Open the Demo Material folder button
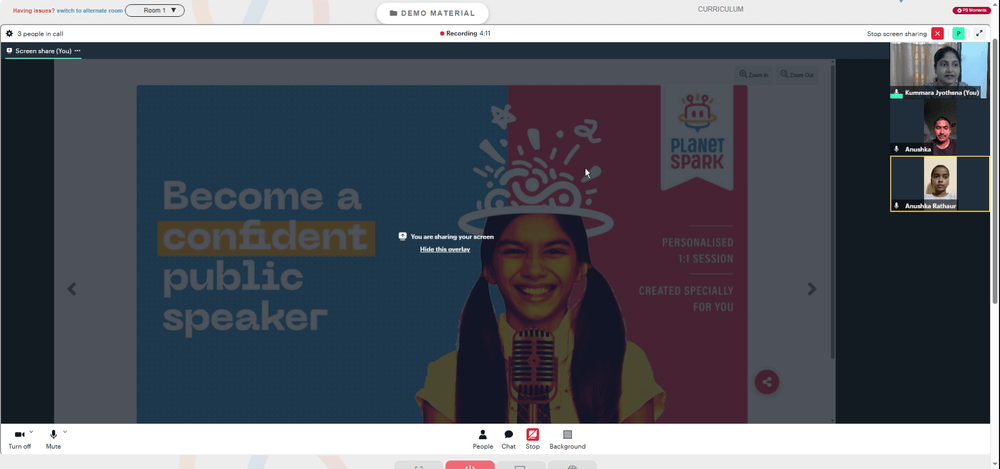 [x=432, y=13]
